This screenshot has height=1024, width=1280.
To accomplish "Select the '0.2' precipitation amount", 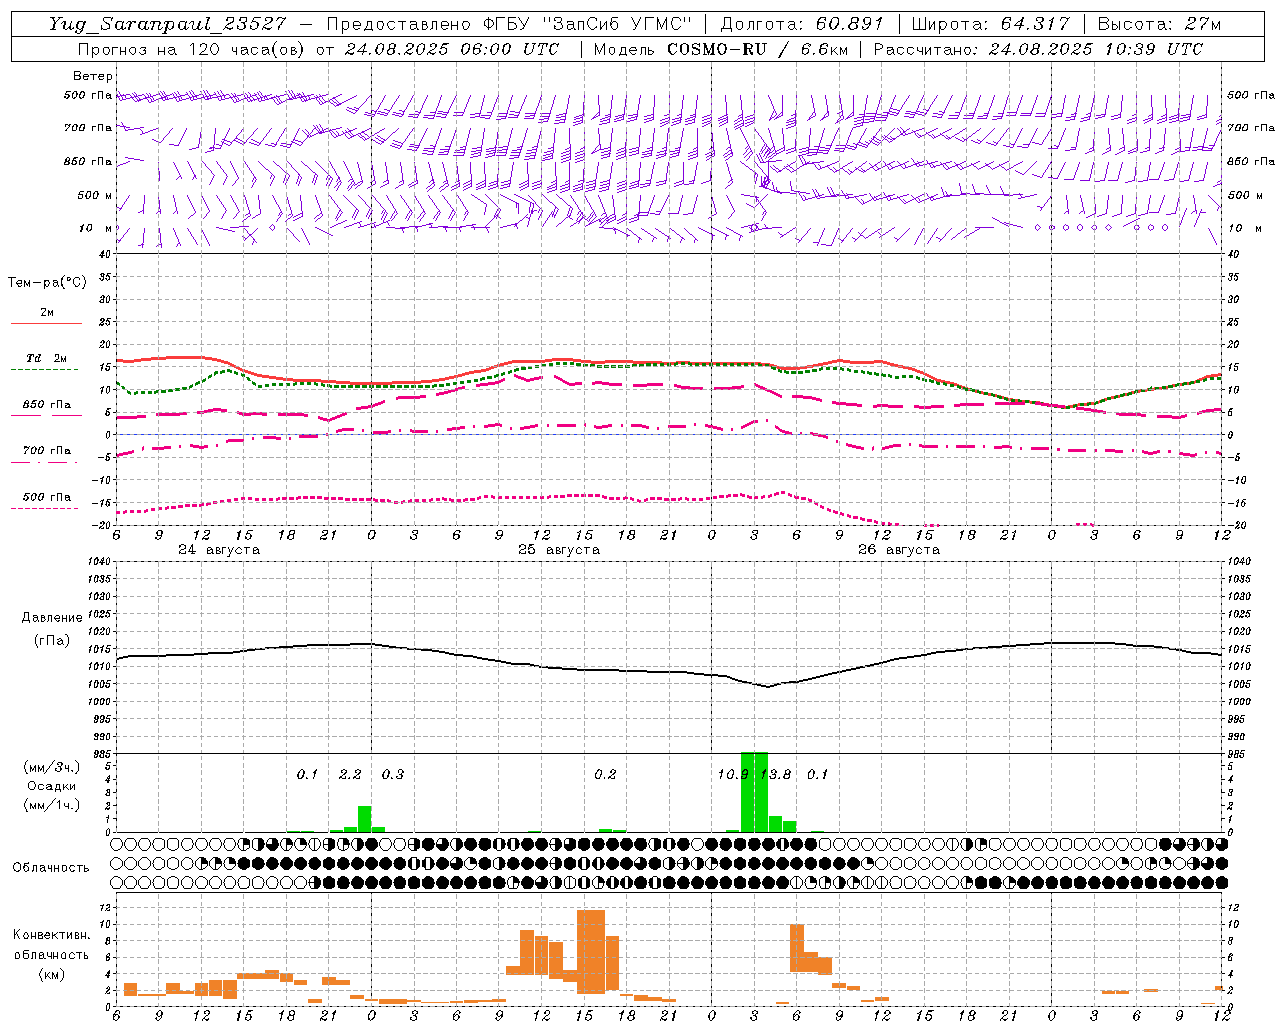I will (x=605, y=774).
